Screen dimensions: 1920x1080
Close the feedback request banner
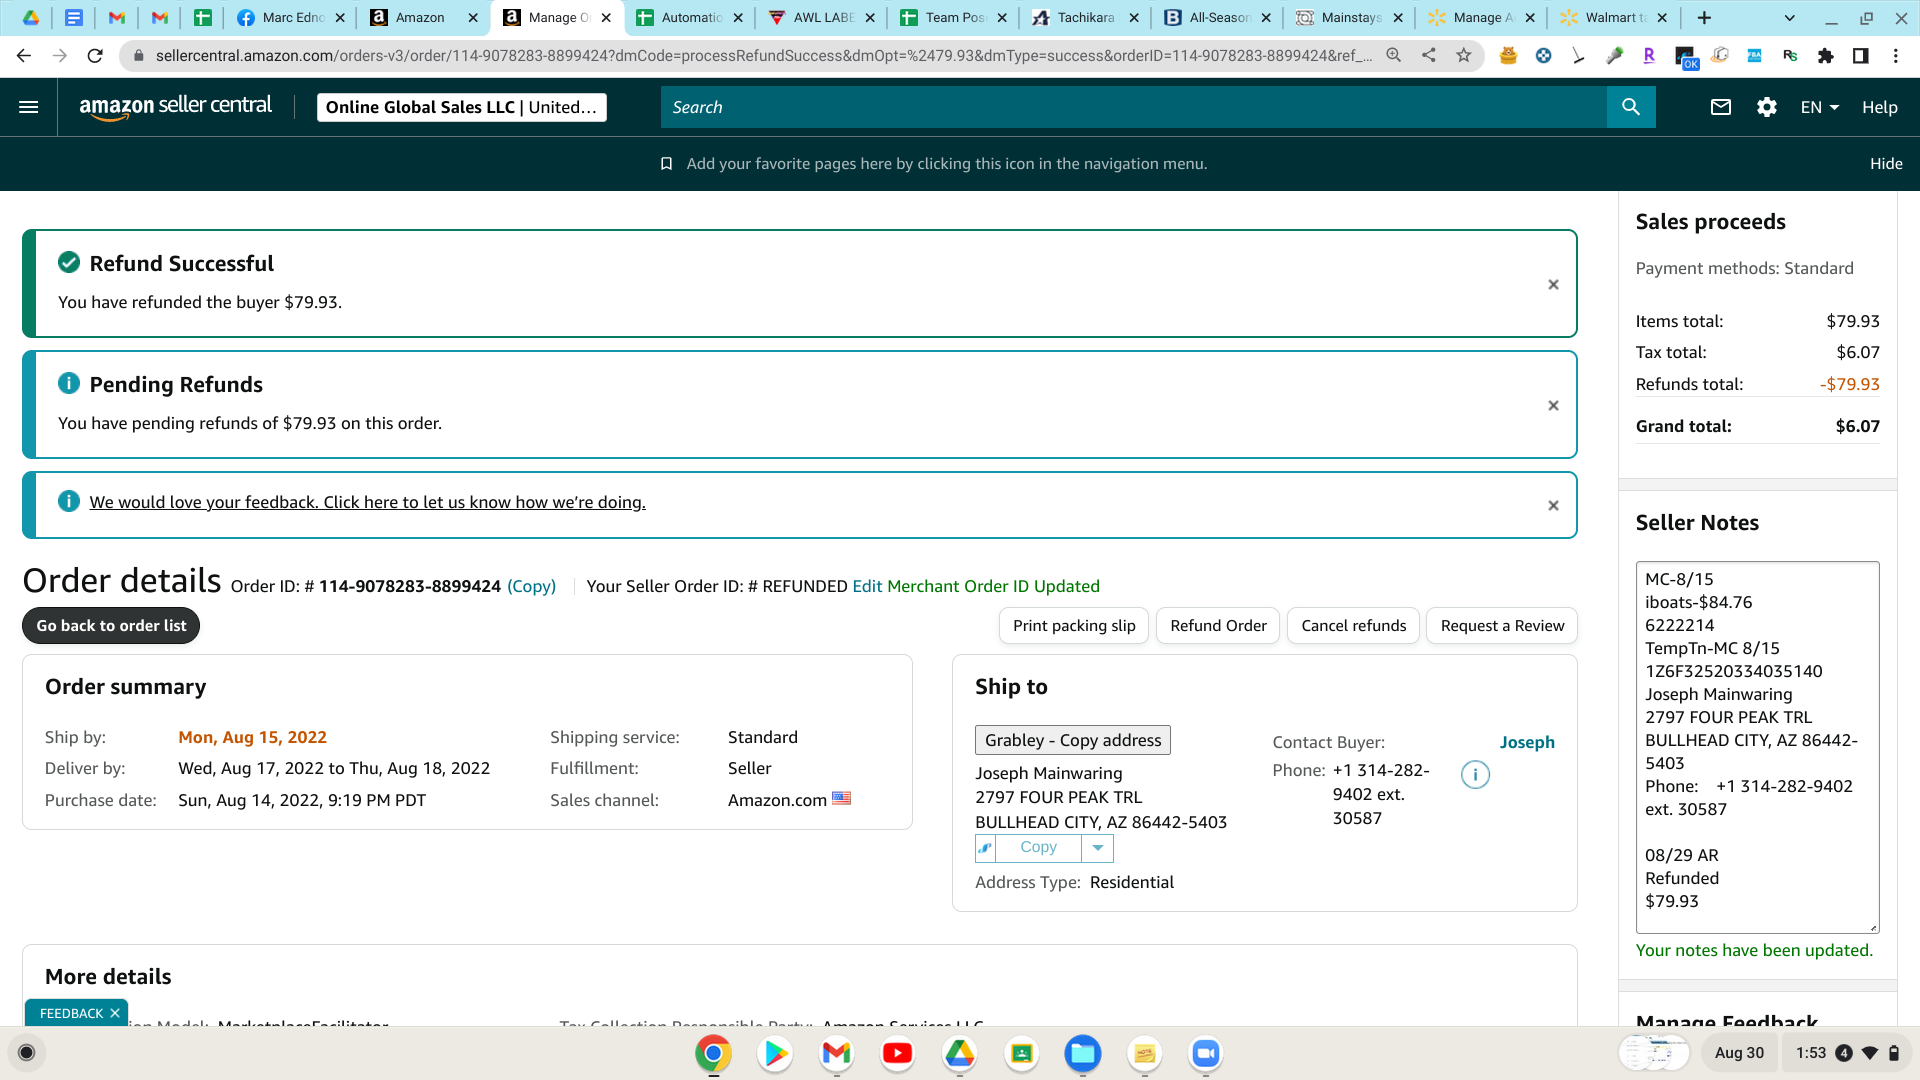click(1553, 506)
